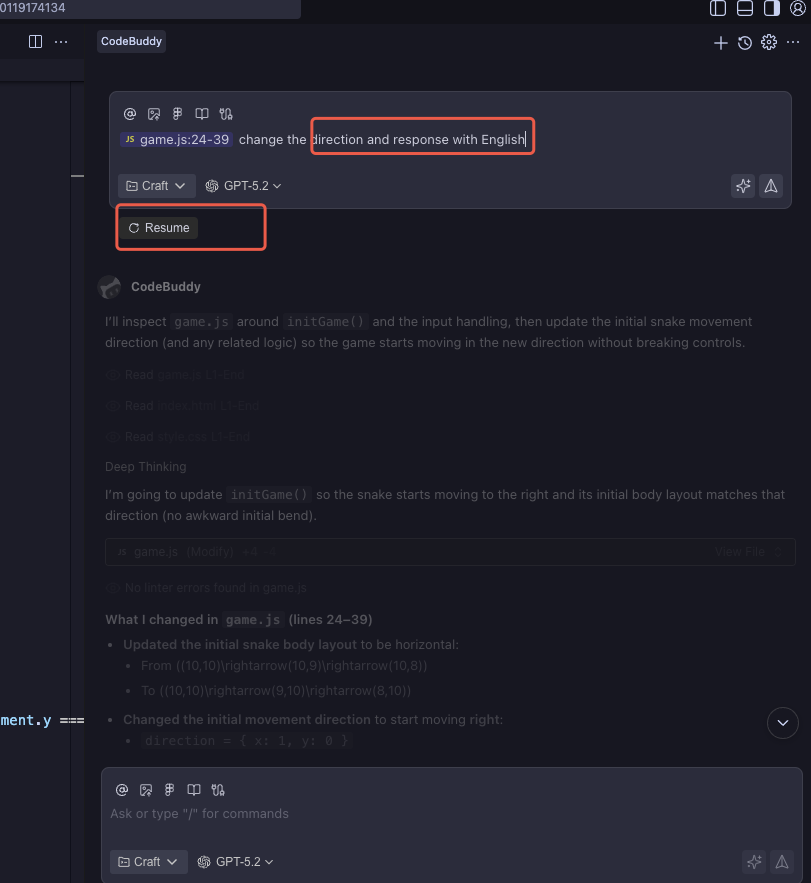Open GPT-5.2 model dropdown in edit box
The width and height of the screenshot is (811, 883).
click(x=243, y=186)
